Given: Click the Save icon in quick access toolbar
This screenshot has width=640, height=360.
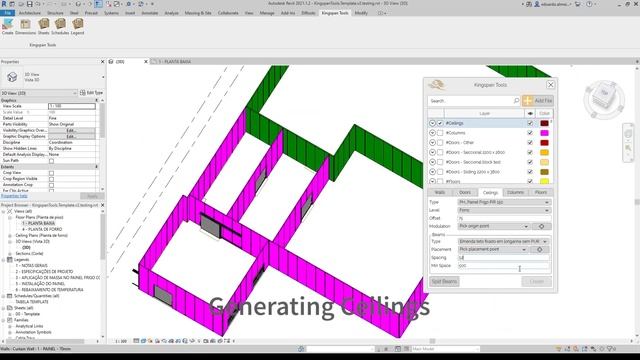Looking at the screenshot, I should tap(29, 4).
